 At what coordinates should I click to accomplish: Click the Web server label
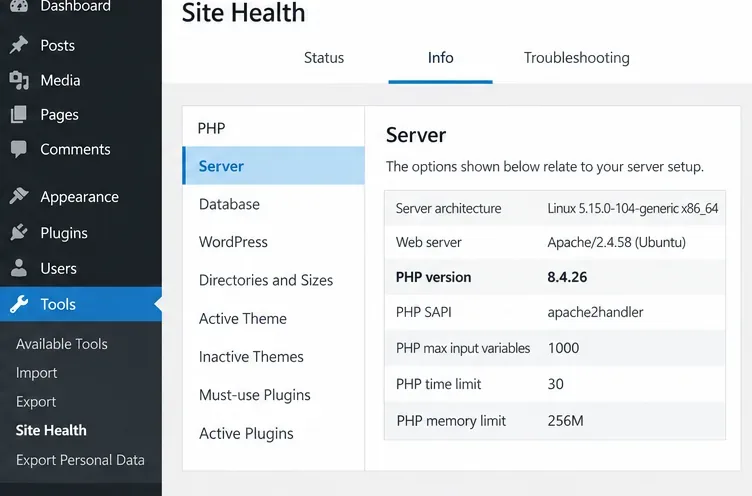(428, 242)
